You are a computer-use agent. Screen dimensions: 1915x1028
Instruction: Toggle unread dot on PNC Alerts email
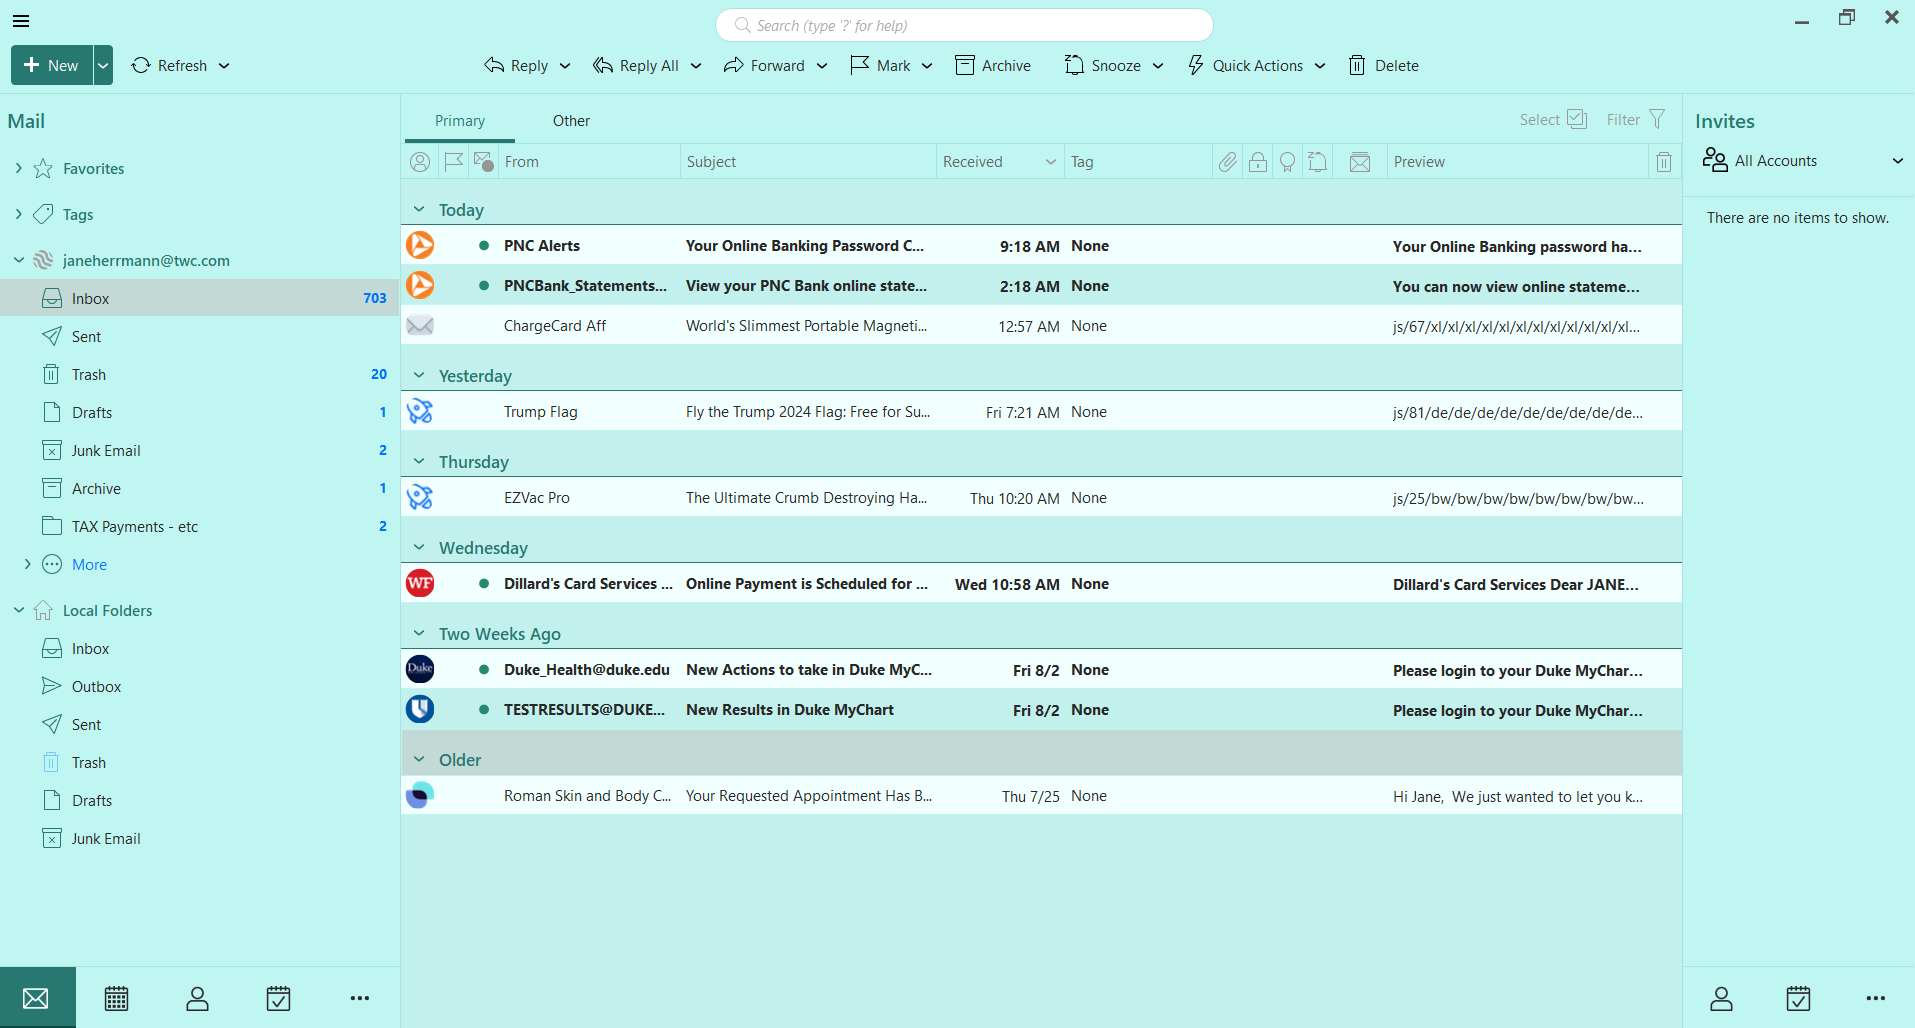tap(484, 246)
